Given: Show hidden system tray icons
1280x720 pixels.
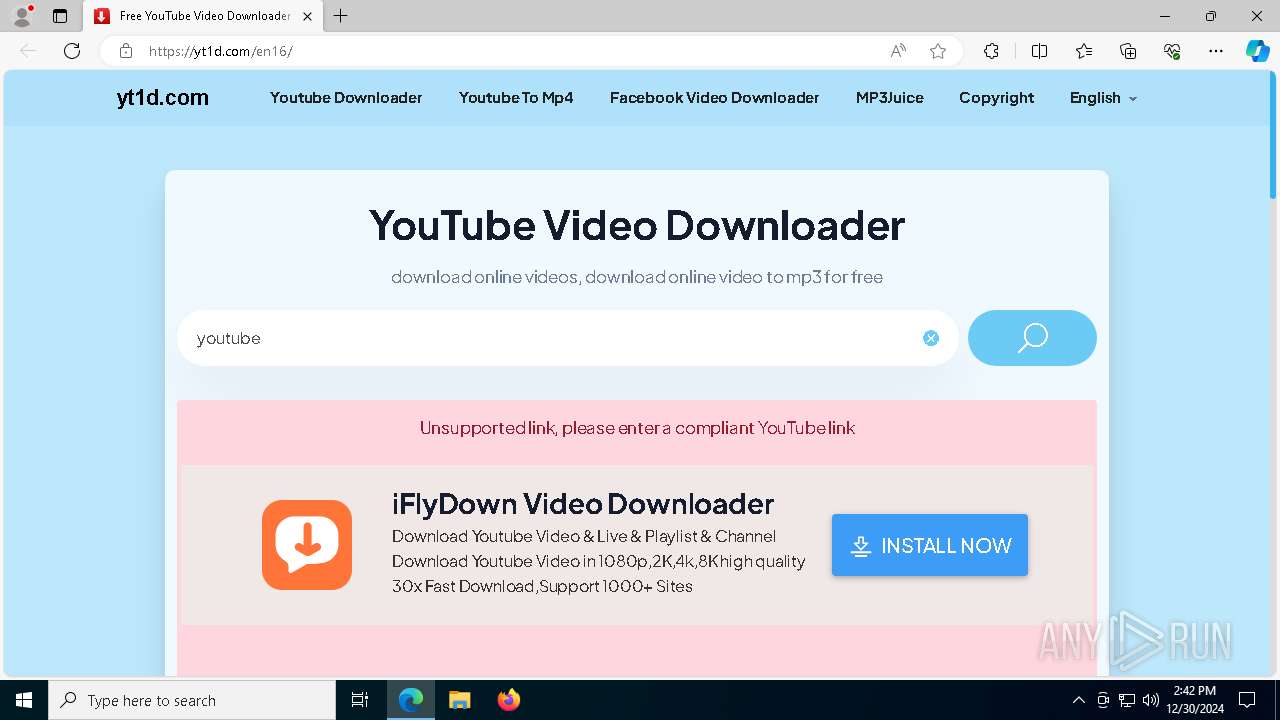Looking at the screenshot, I should (1078, 700).
